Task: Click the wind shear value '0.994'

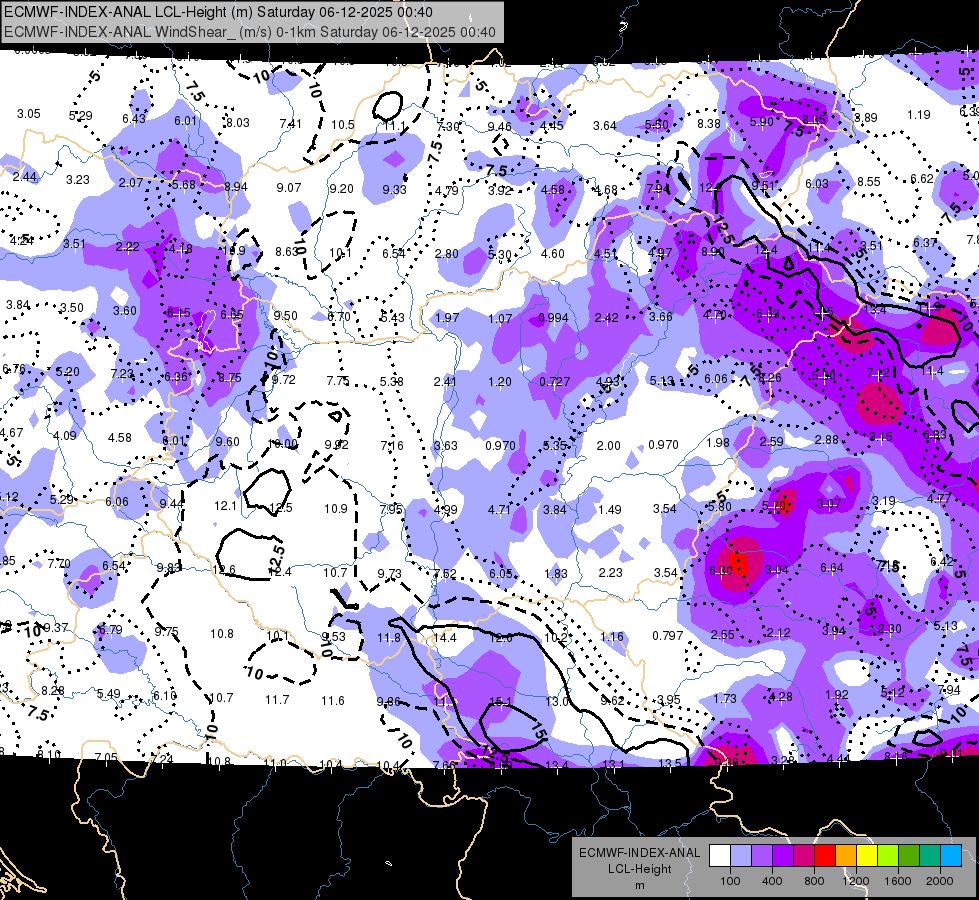Action: [553, 318]
